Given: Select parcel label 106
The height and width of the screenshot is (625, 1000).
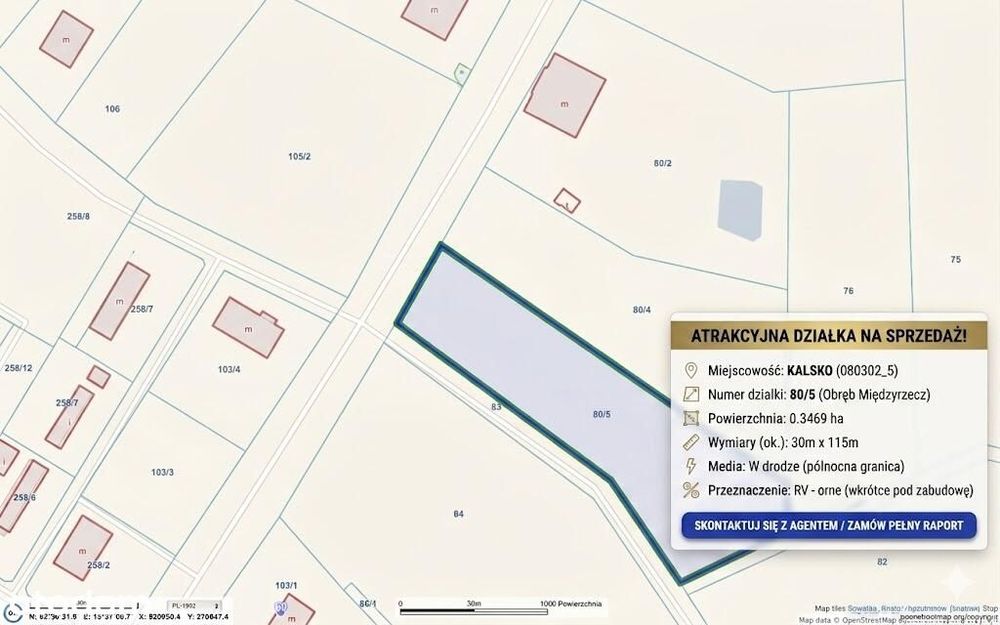Looking at the screenshot, I should [x=112, y=108].
